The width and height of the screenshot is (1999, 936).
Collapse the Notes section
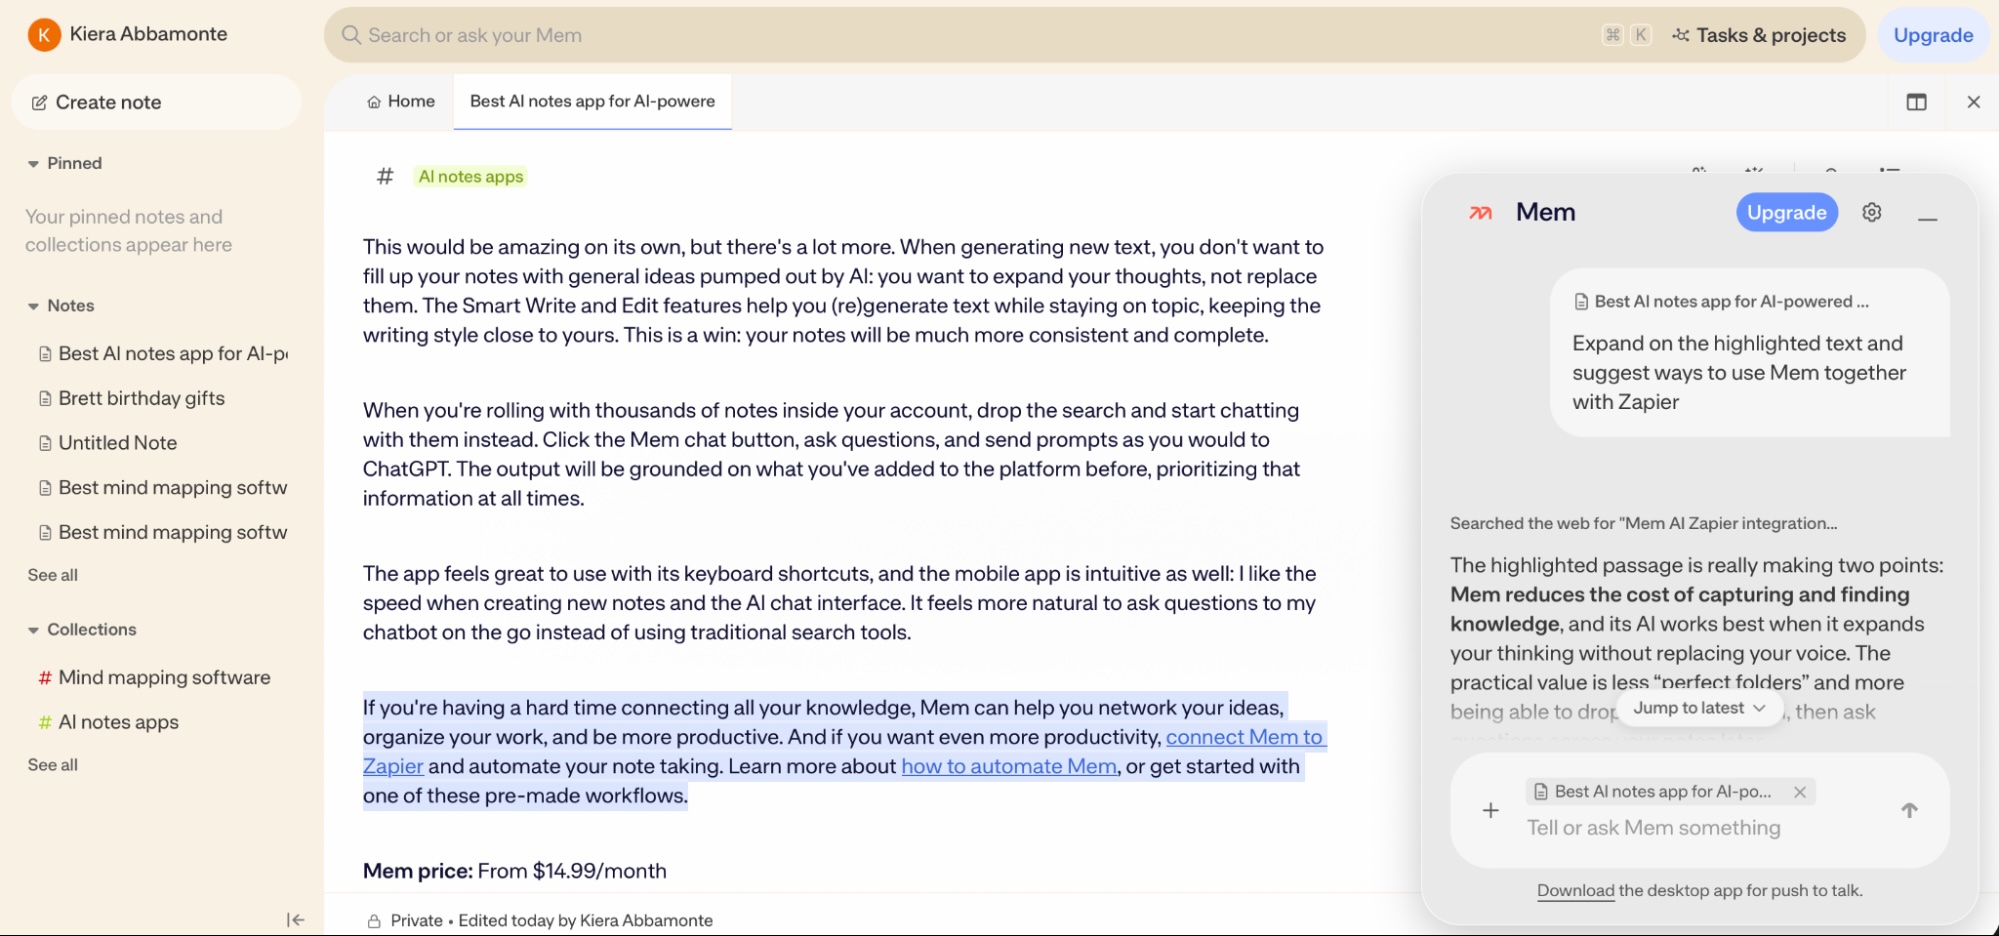coord(34,306)
